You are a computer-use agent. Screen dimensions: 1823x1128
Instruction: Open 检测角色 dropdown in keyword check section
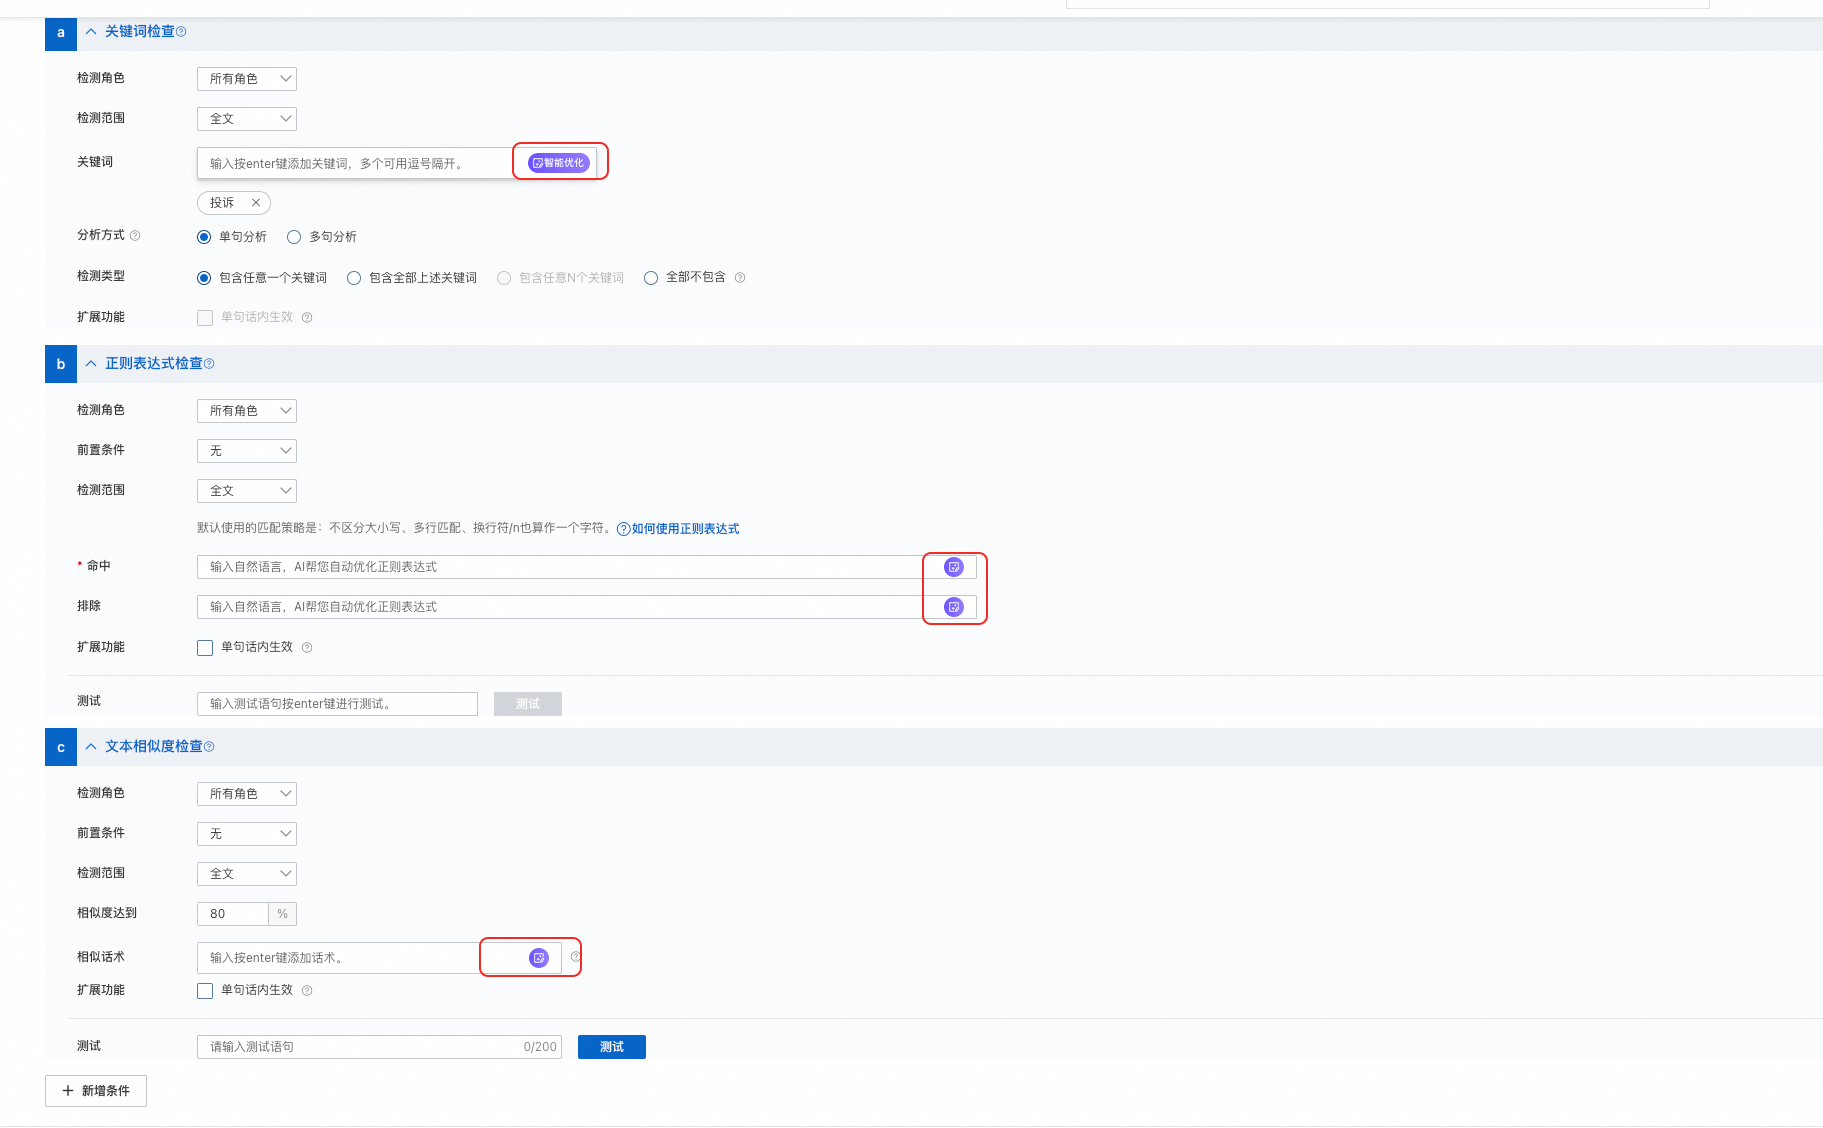pyautogui.click(x=247, y=79)
